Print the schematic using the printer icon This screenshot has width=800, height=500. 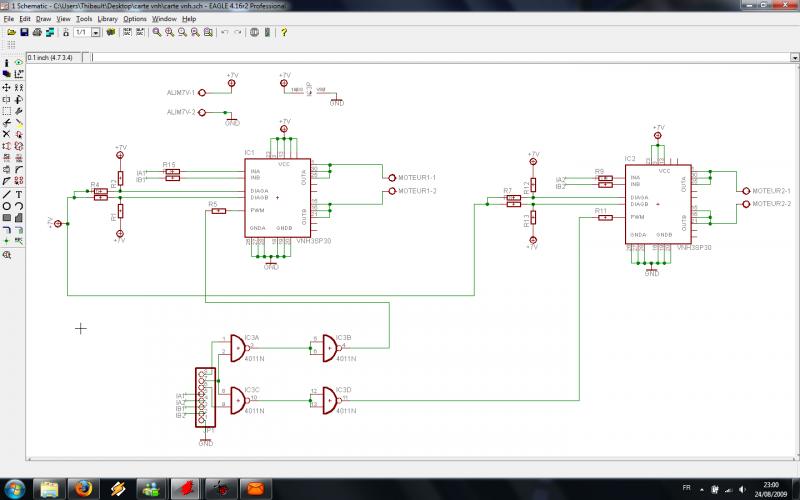click(x=37, y=32)
